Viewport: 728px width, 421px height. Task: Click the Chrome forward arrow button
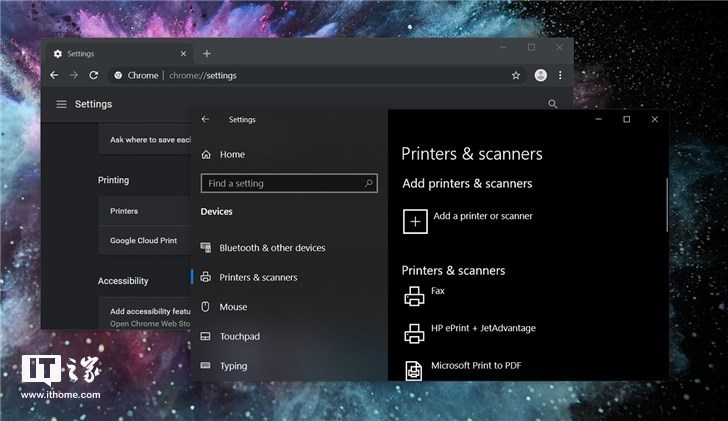[74, 75]
